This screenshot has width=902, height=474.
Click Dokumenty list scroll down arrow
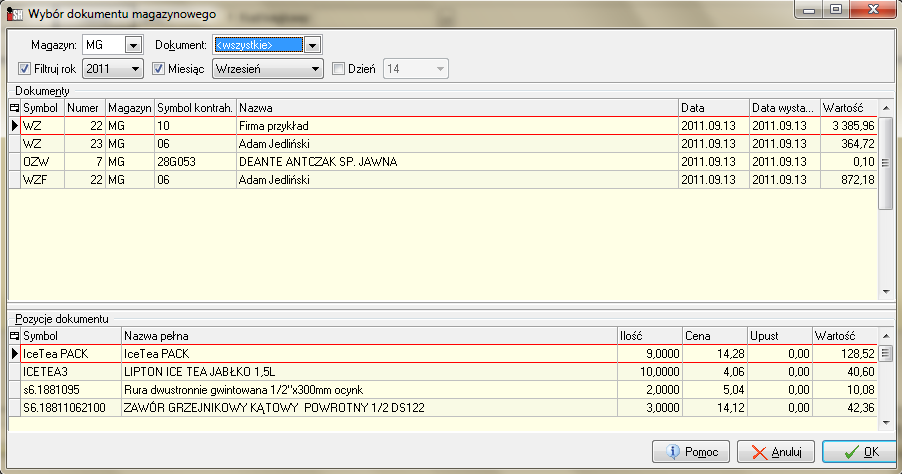[886, 292]
